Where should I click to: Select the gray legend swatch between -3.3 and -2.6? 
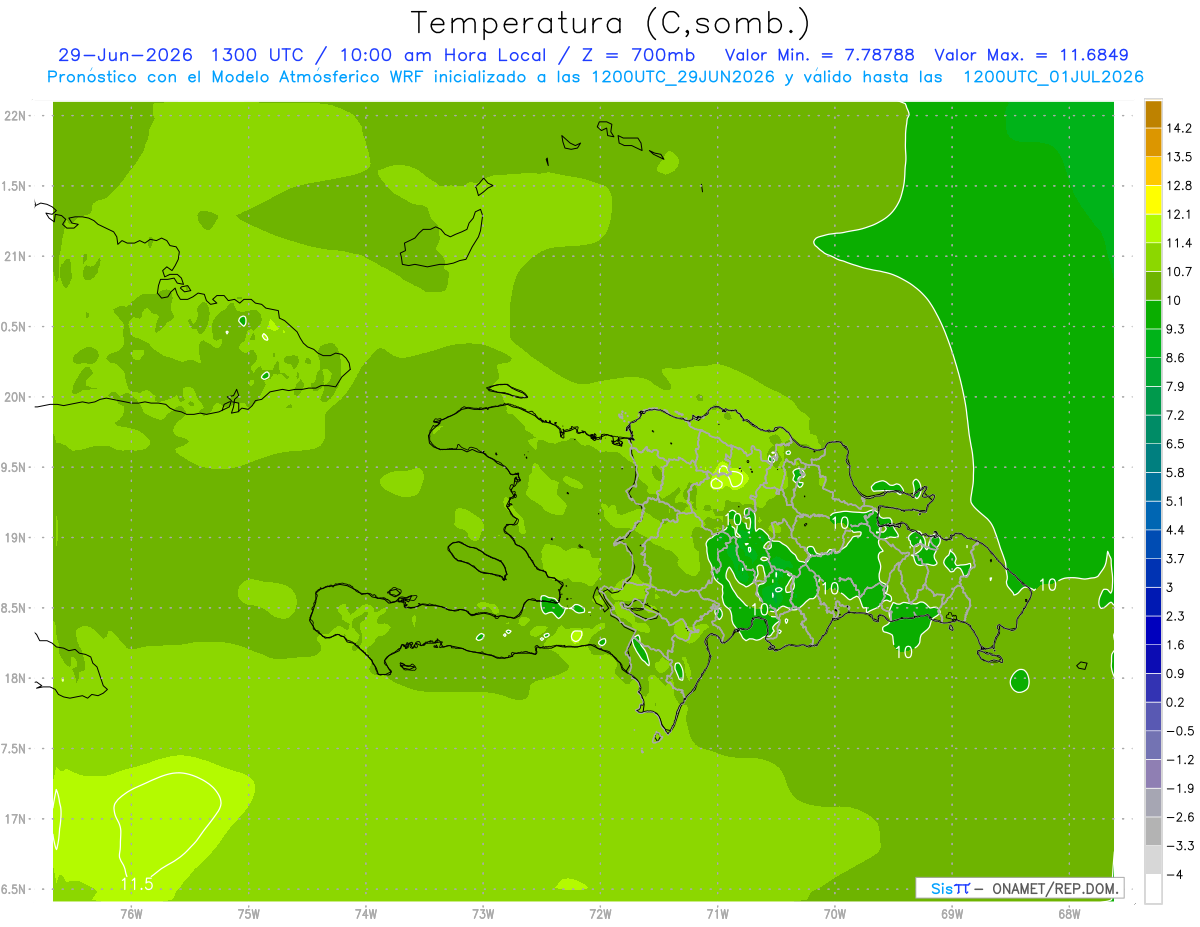[1153, 832]
